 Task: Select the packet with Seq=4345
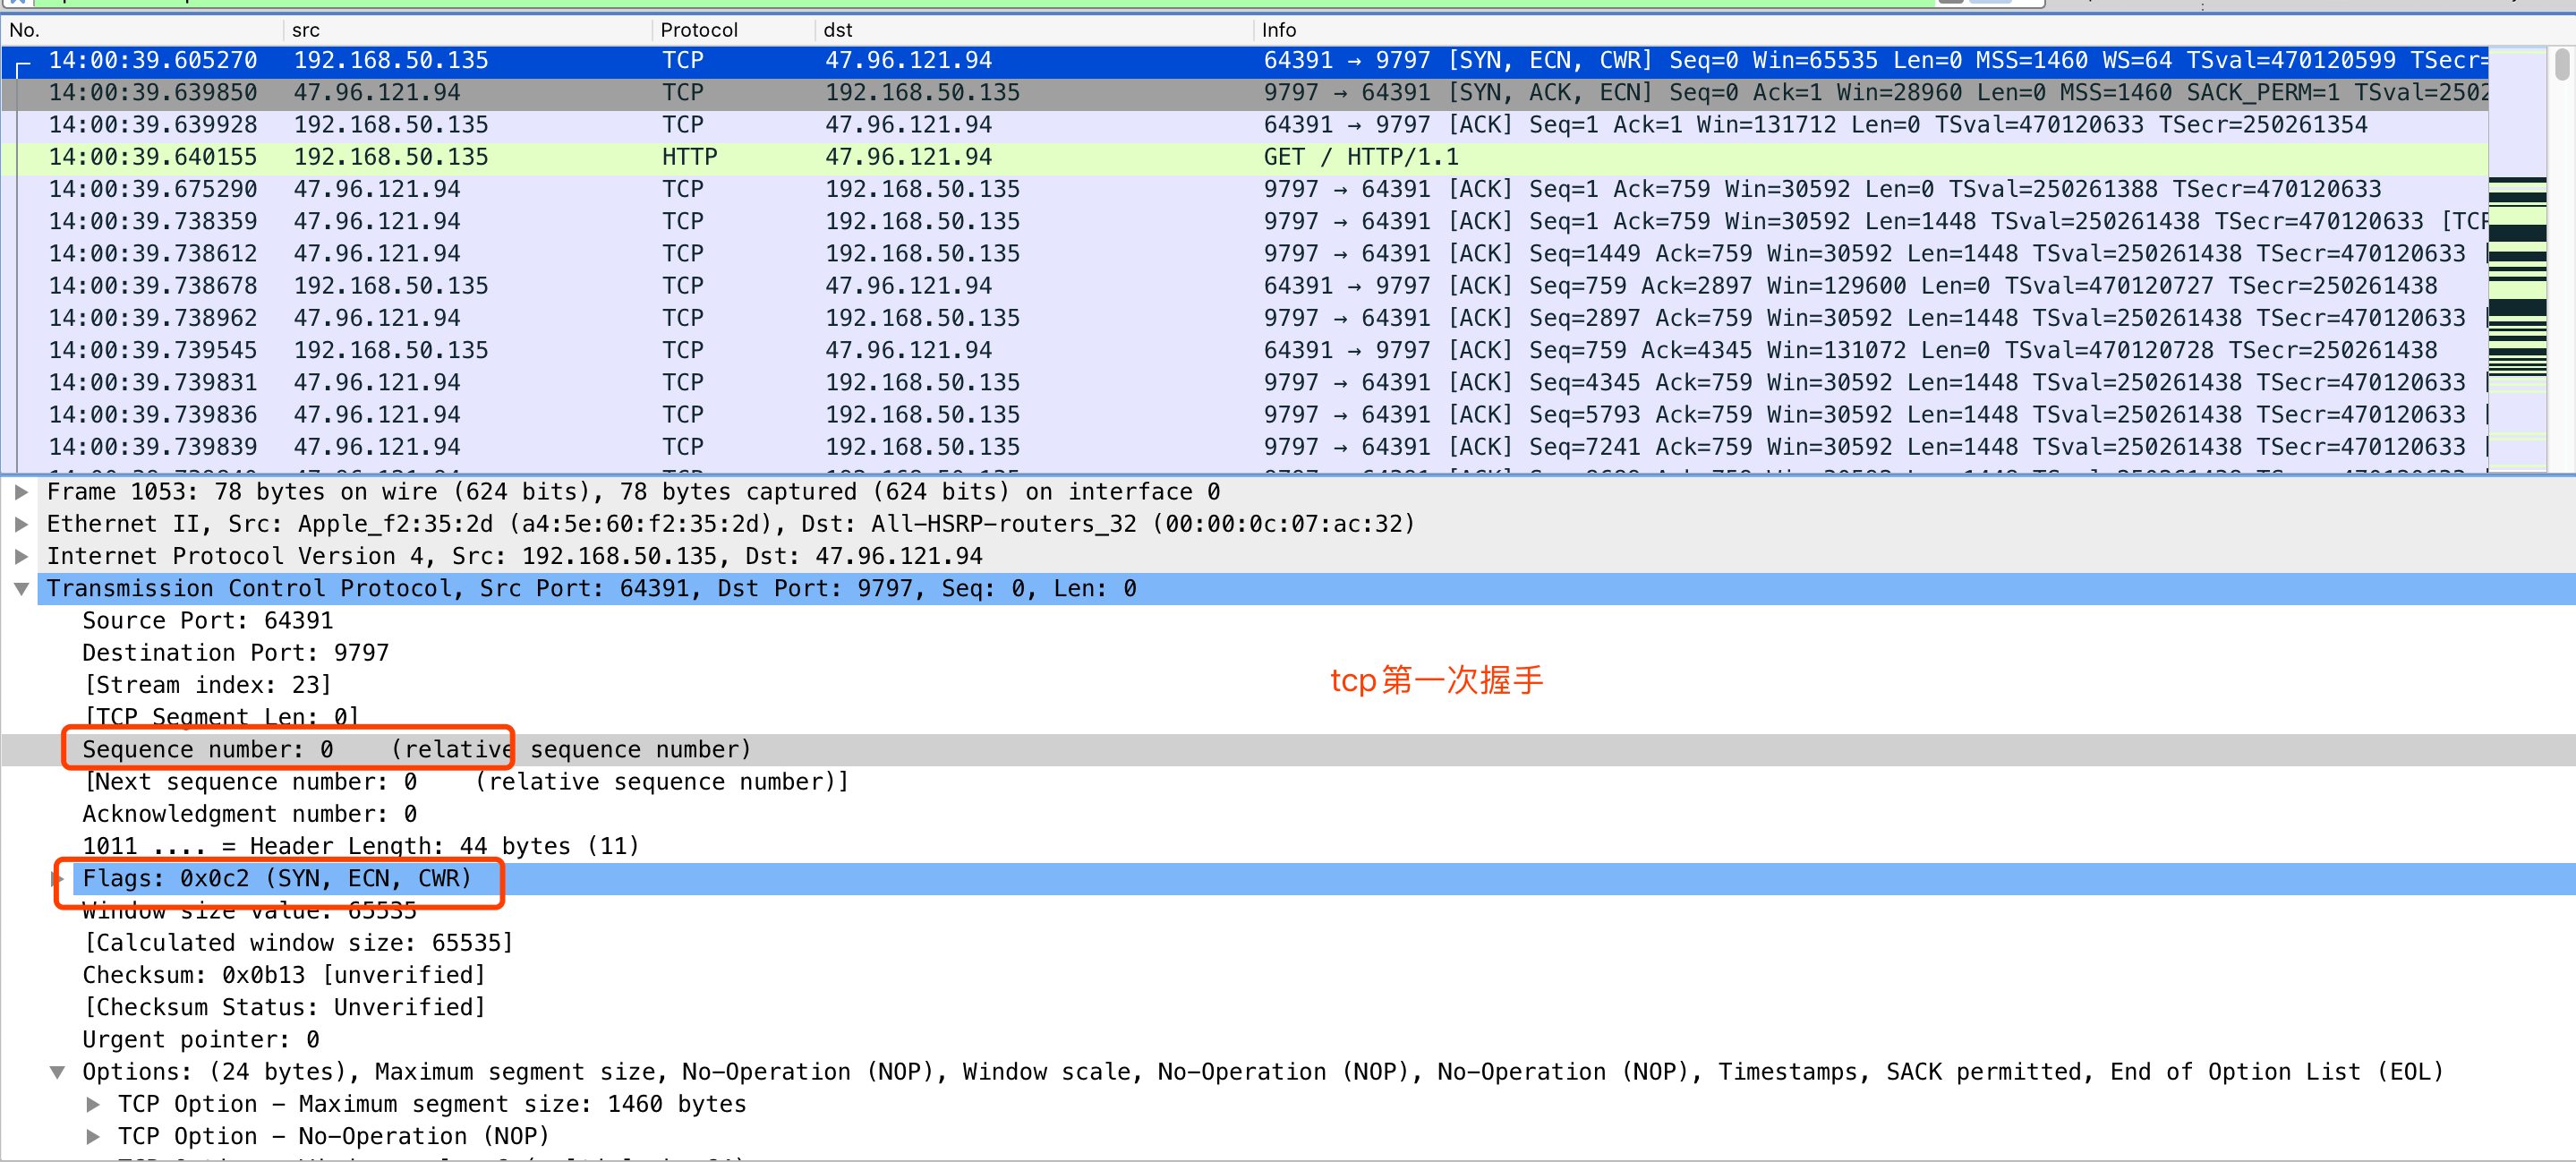click(1244, 382)
